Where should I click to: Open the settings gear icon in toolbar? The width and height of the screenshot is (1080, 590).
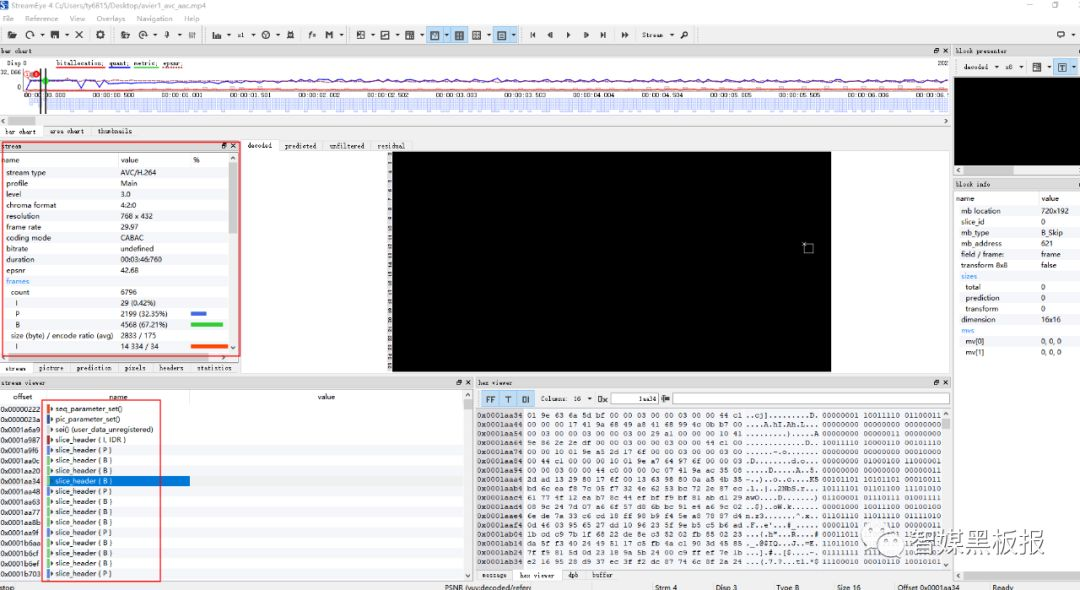tap(101, 33)
